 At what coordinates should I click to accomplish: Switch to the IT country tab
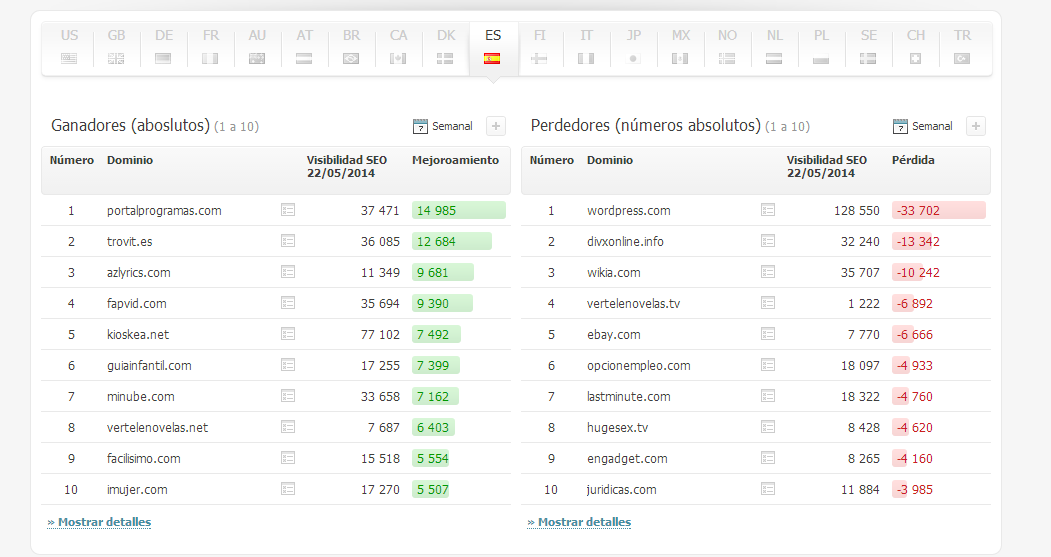click(x=586, y=46)
